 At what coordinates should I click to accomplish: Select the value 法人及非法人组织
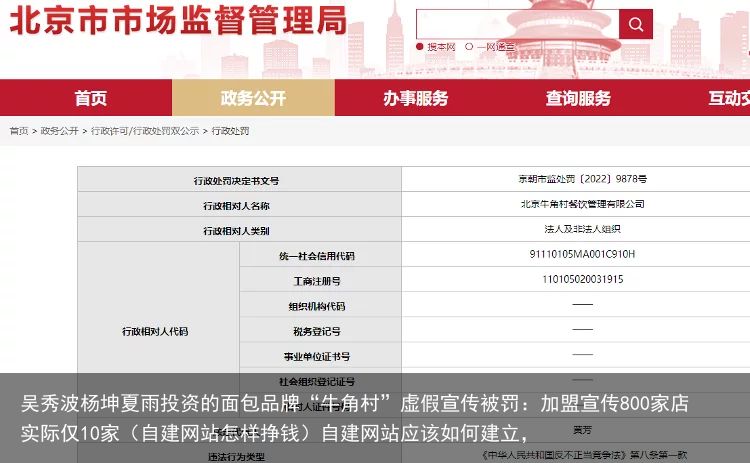[583, 229]
